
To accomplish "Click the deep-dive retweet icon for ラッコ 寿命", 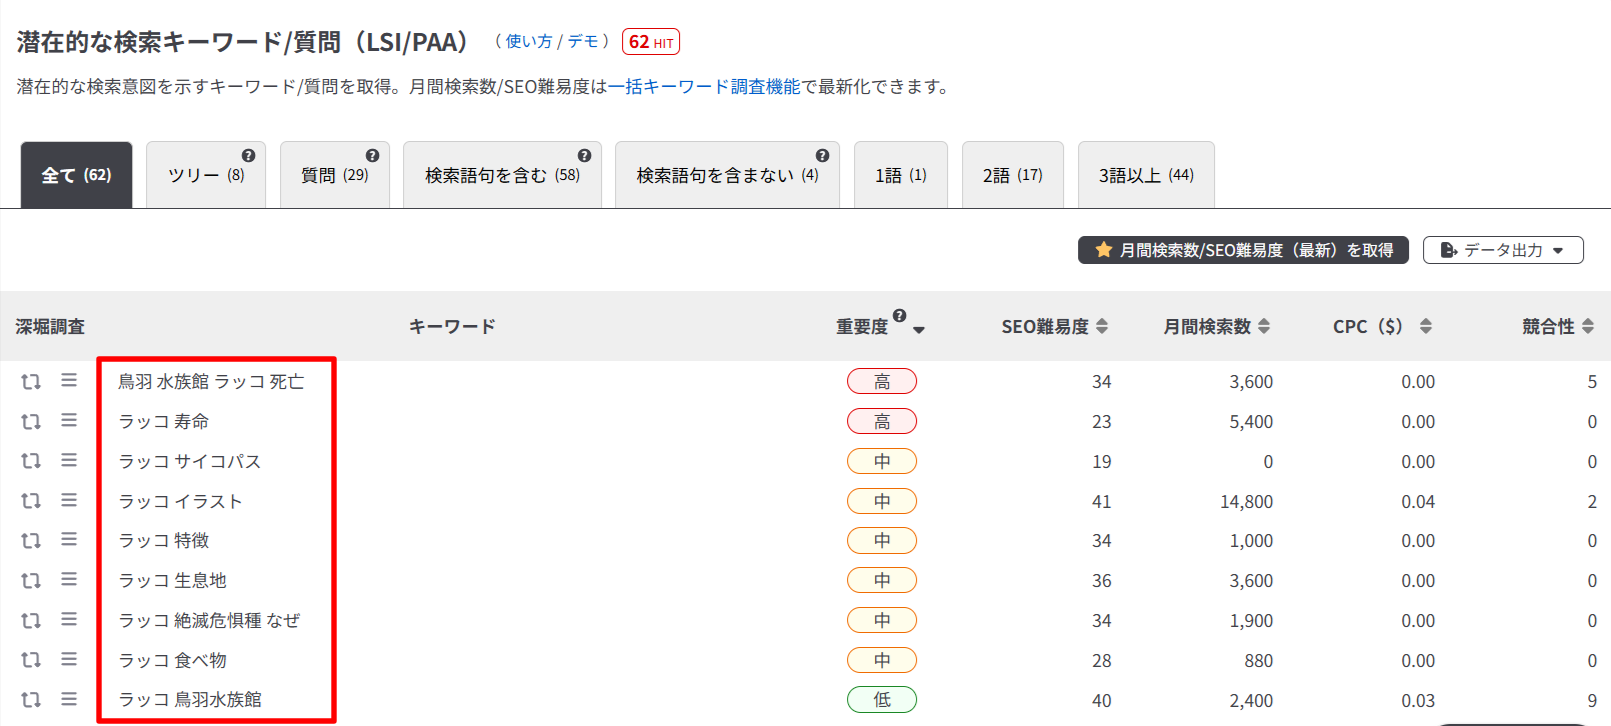I will pos(31,422).
